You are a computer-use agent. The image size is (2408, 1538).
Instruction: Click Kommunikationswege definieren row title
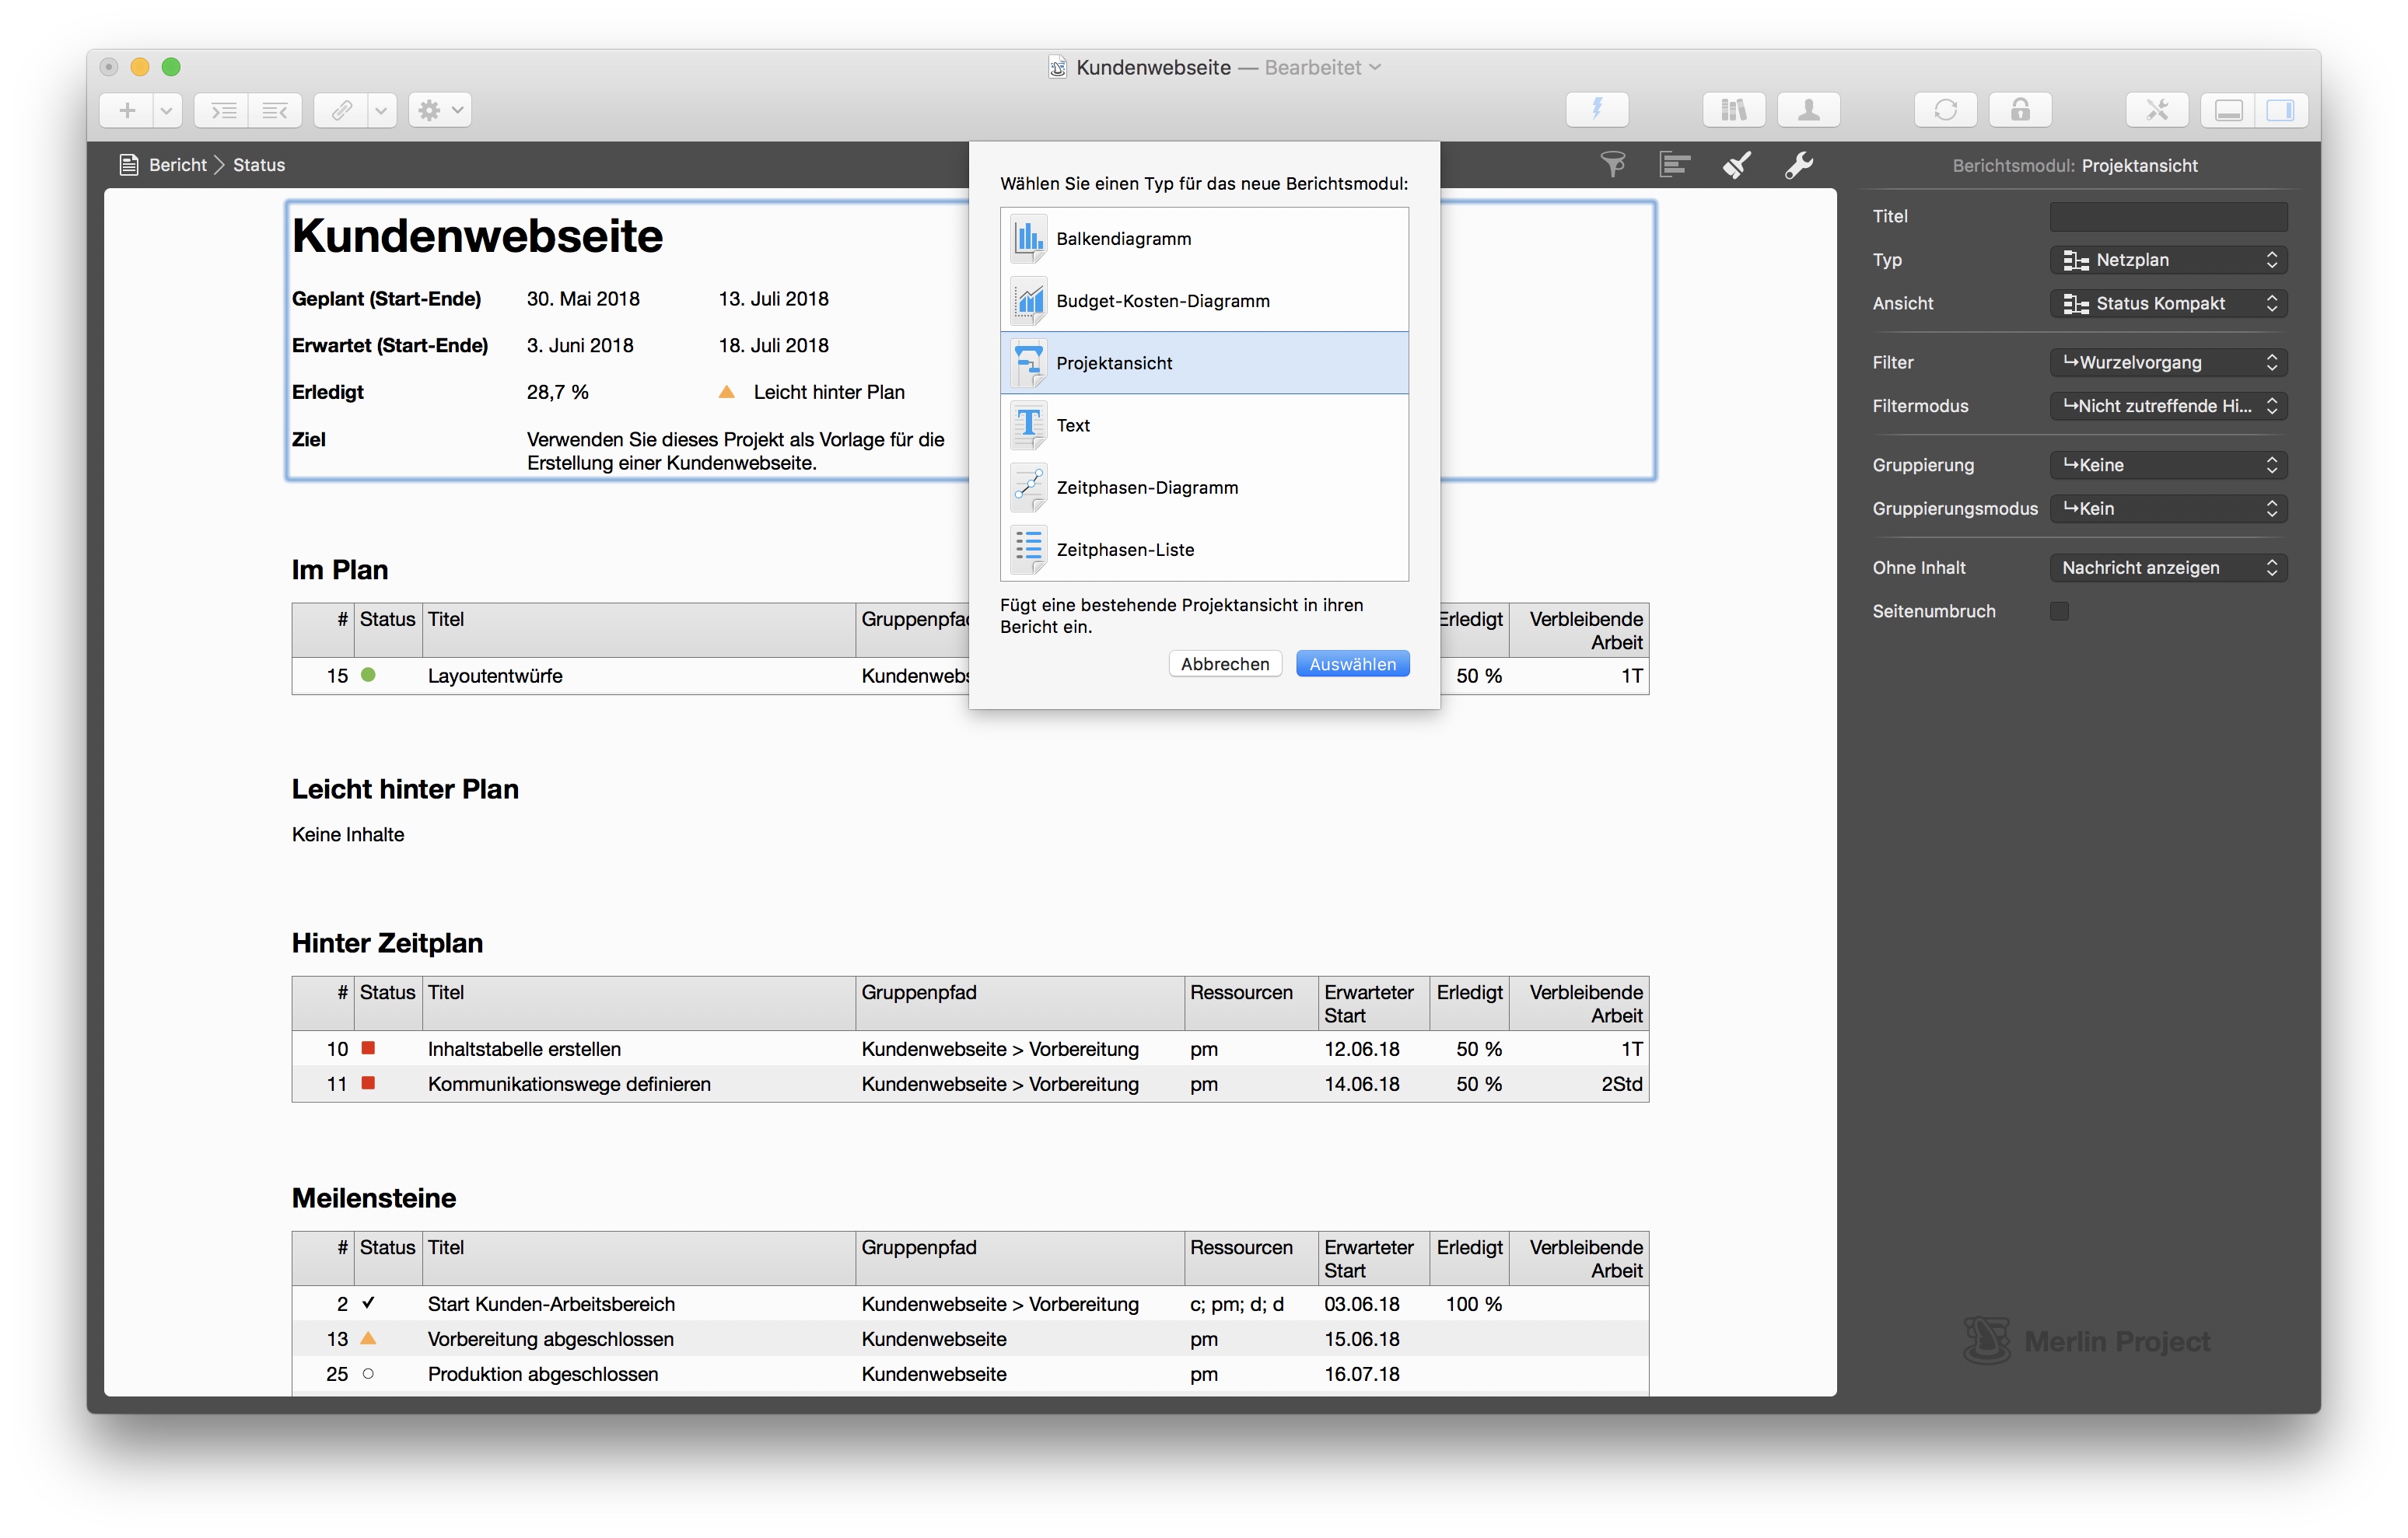pyautogui.click(x=569, y=1084)
